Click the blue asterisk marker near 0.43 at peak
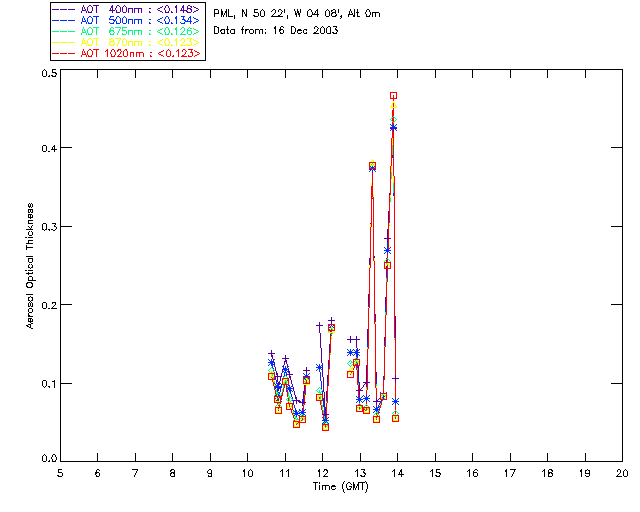 393,128
